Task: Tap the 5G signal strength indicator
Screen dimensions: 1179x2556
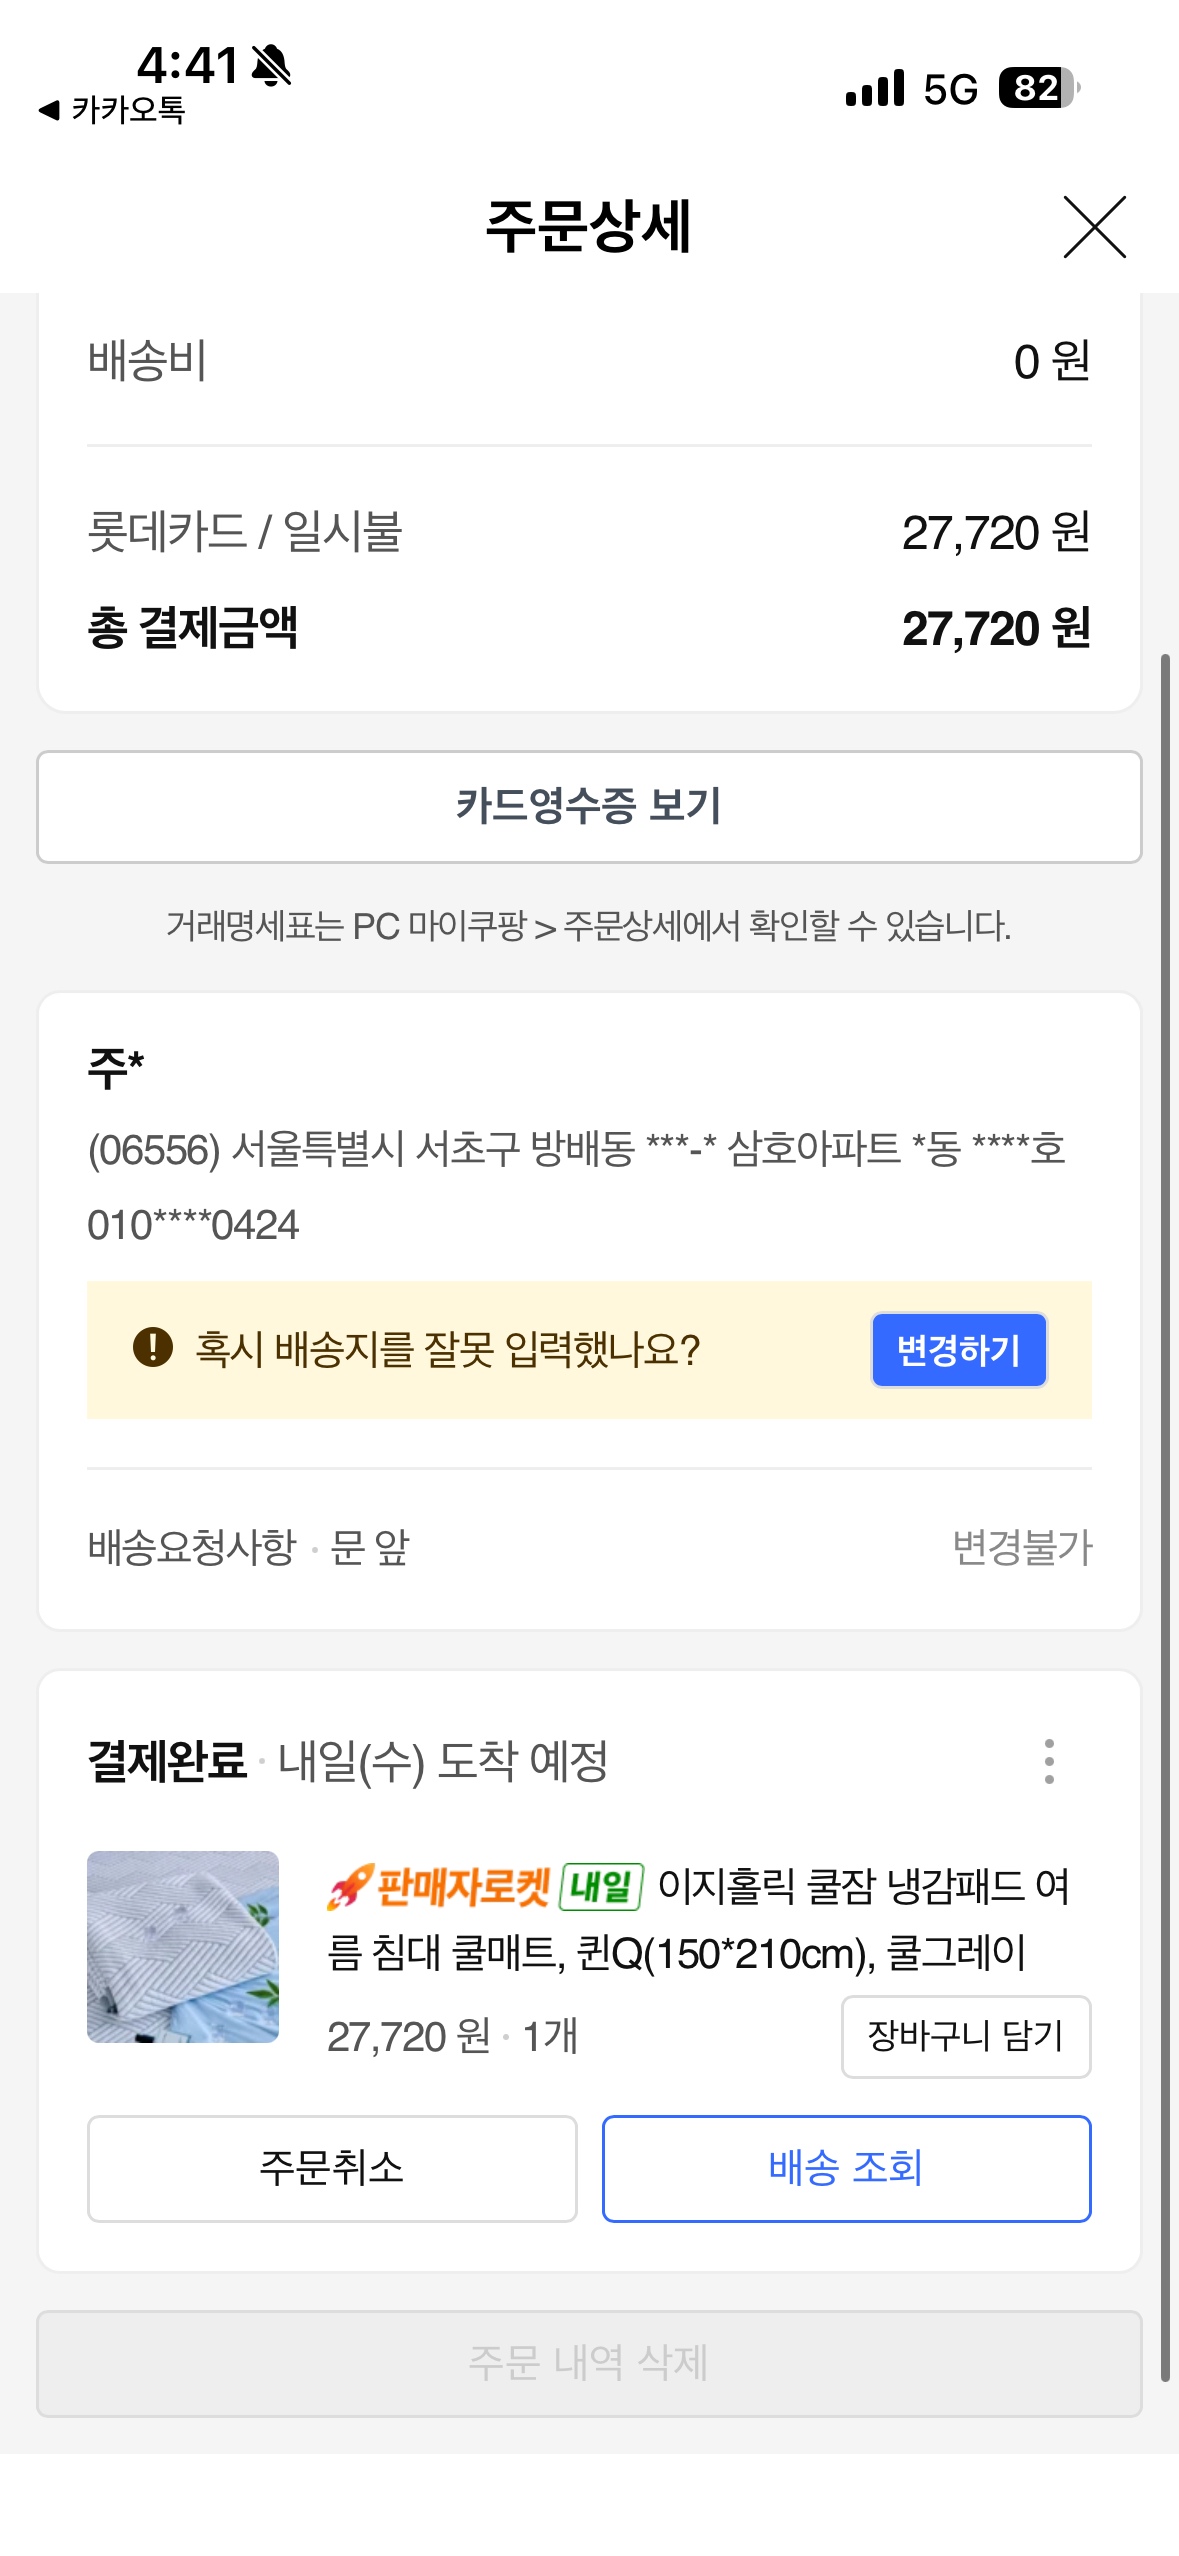Action: (x=911, y=88)
